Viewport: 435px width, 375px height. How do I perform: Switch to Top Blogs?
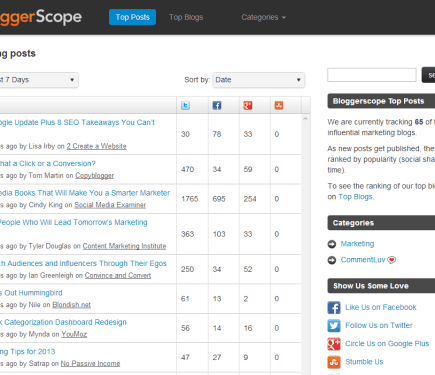[x=186, y=17]
